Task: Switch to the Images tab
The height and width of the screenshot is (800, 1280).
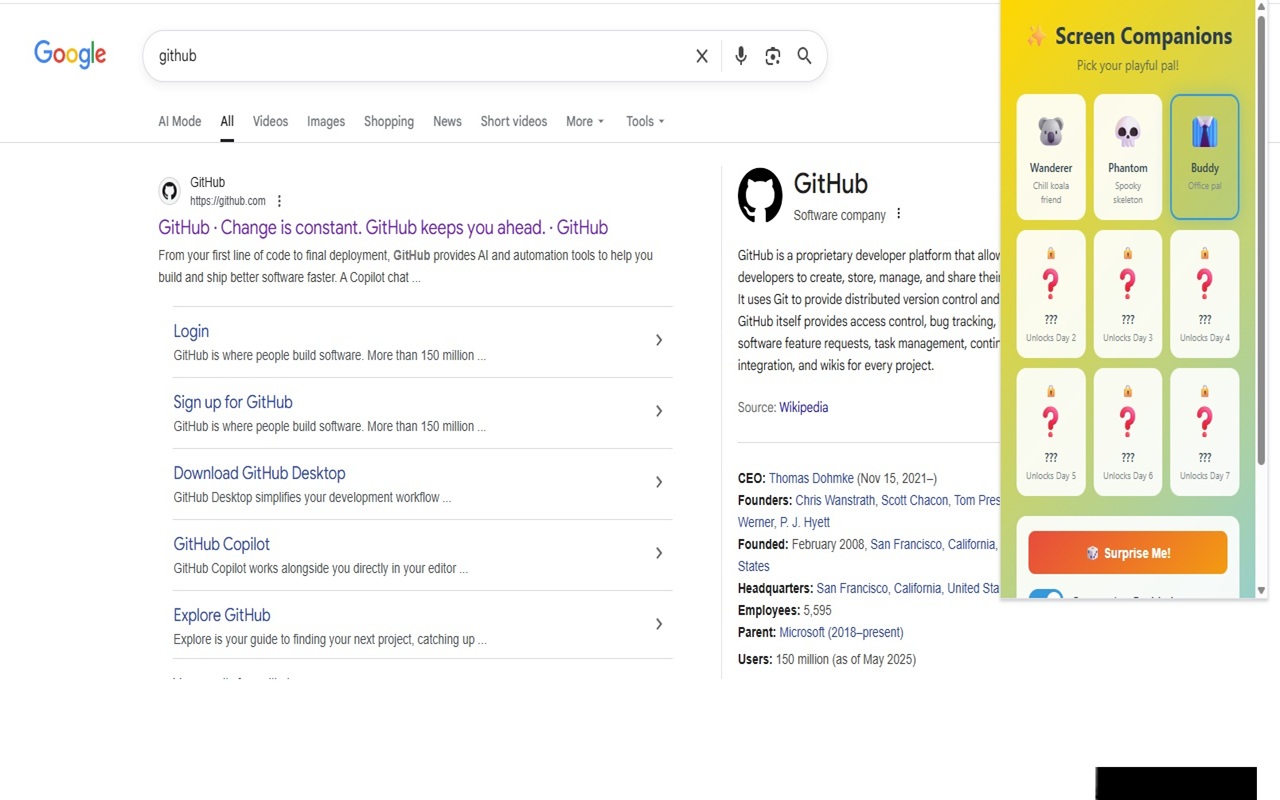Action: (x=326, y=121)
